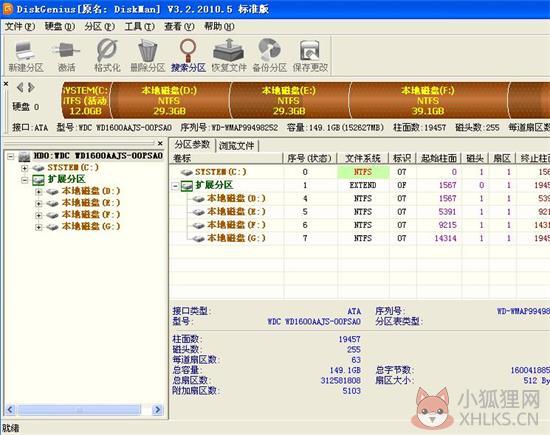The width and height of the screenshot is (550, 435).
Task: Select the 本地磁盘(D:) 29.3GB segment in the disk map
Action: pyautogui.click(x=171, y=101)
